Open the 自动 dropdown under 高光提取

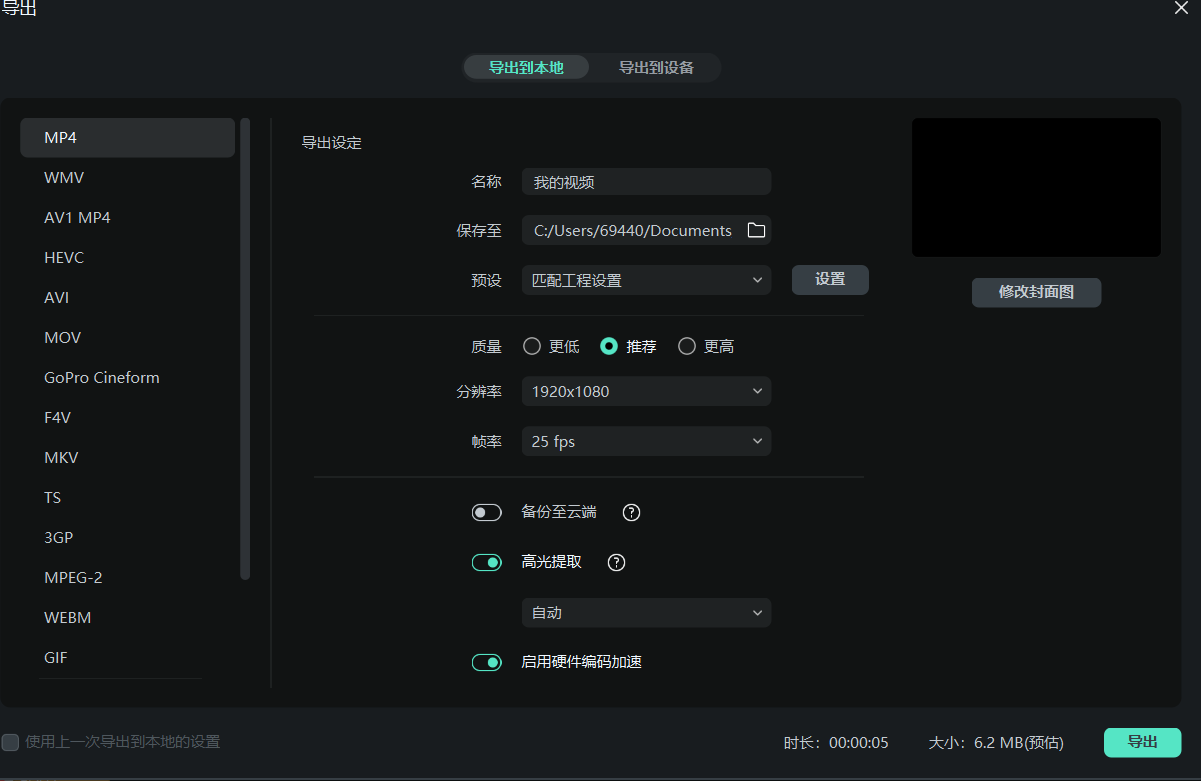click(x=645, y=612)
